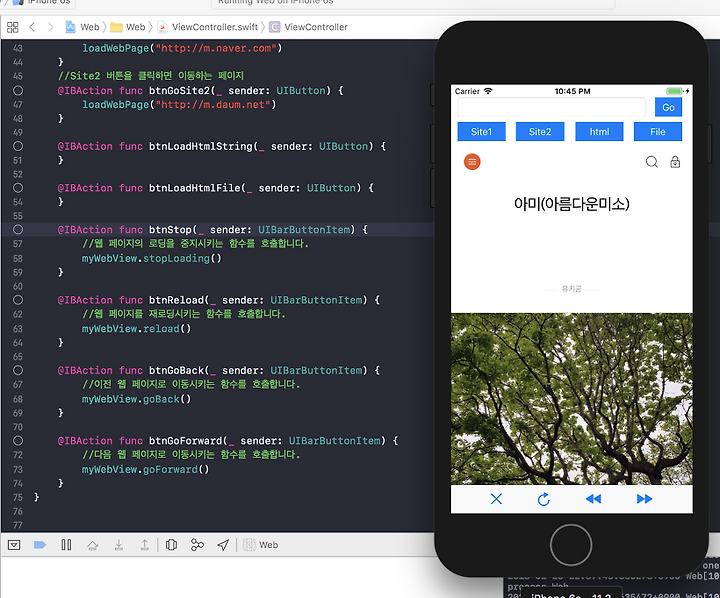Go forward in editor history arrow
This screenshot has width=720, height=598.
point(51,27)
